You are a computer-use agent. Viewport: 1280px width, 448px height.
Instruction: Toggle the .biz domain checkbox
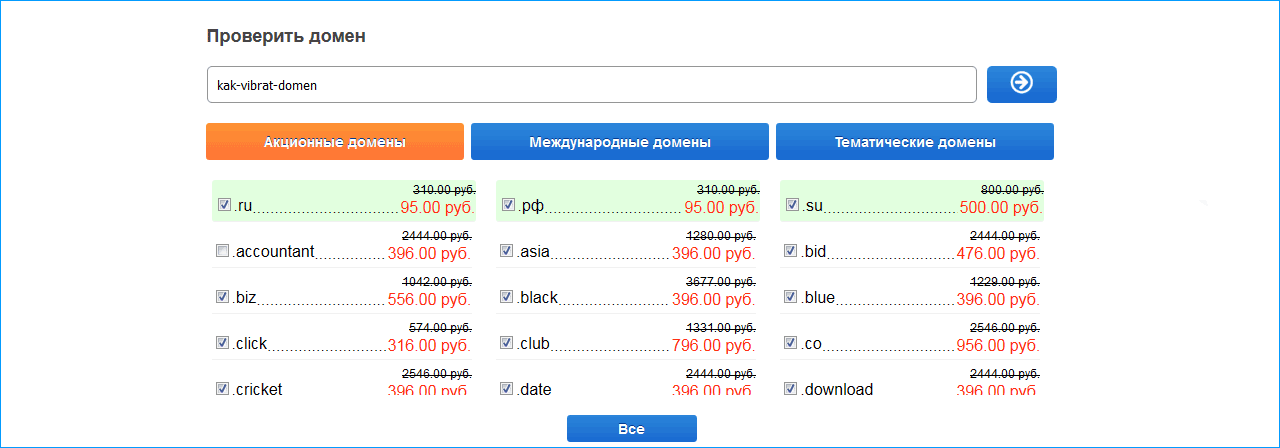(x=223, y=297)
